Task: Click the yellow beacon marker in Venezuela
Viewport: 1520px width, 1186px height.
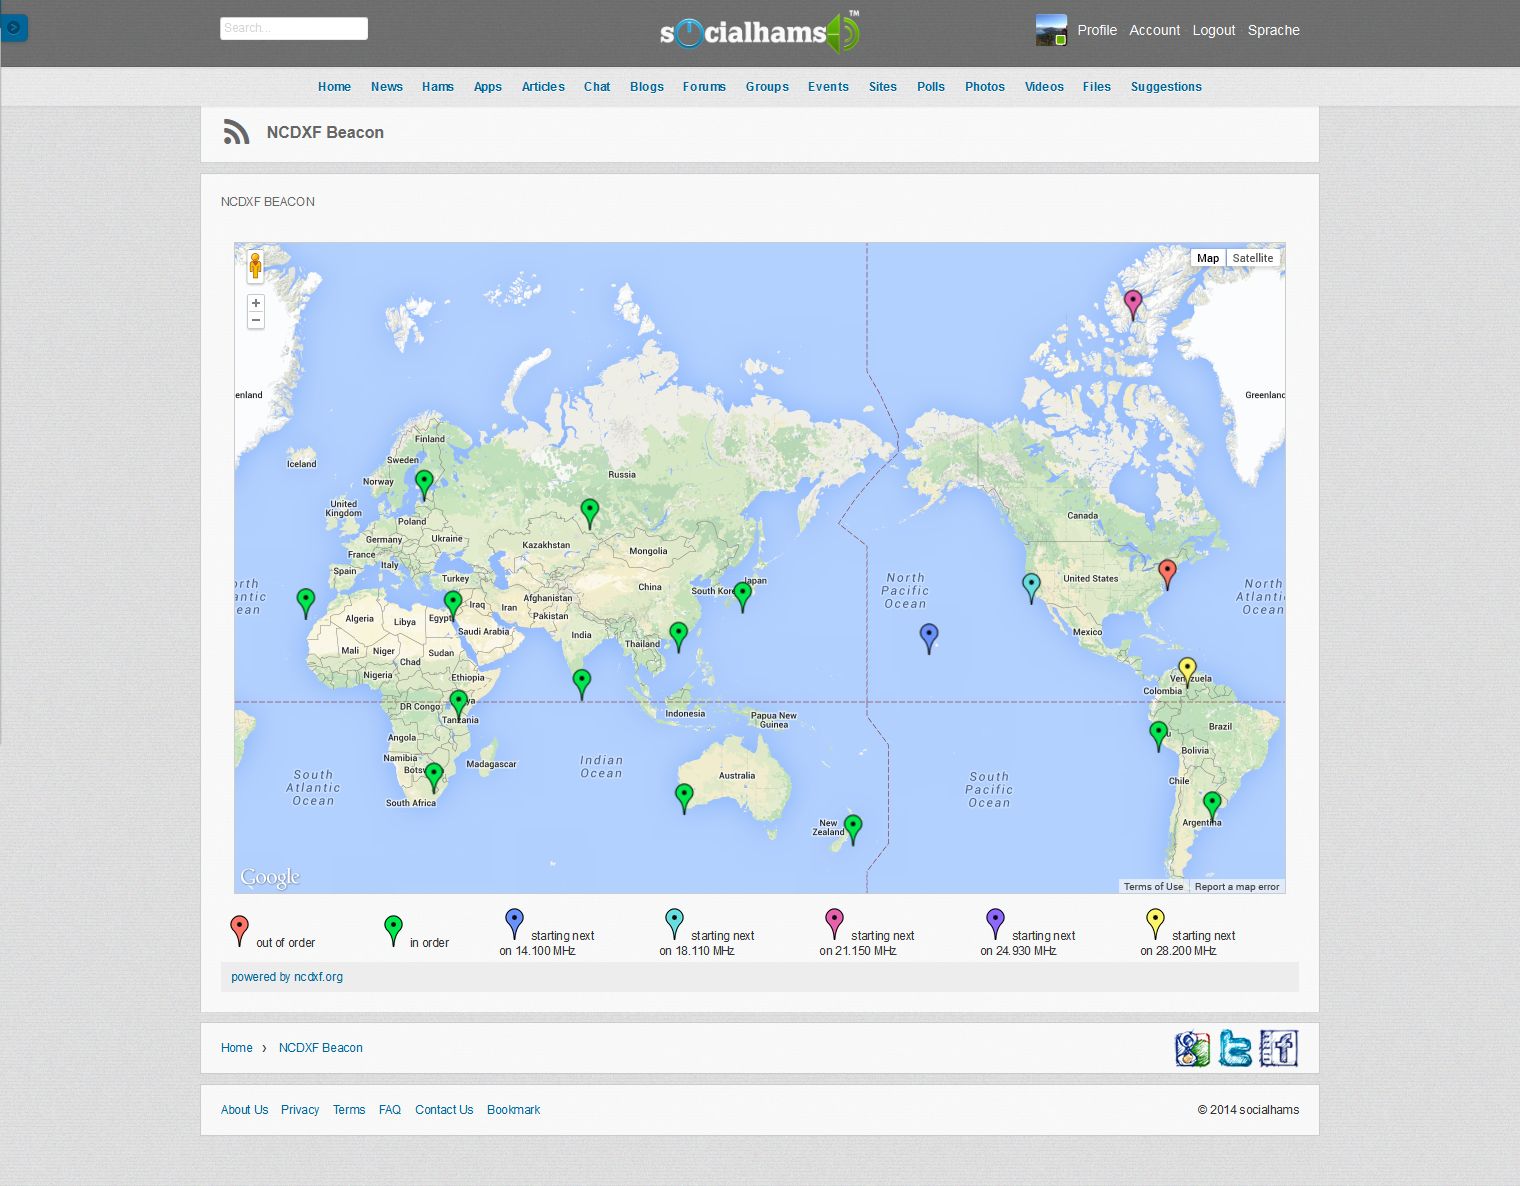Action: (1187, 671)
